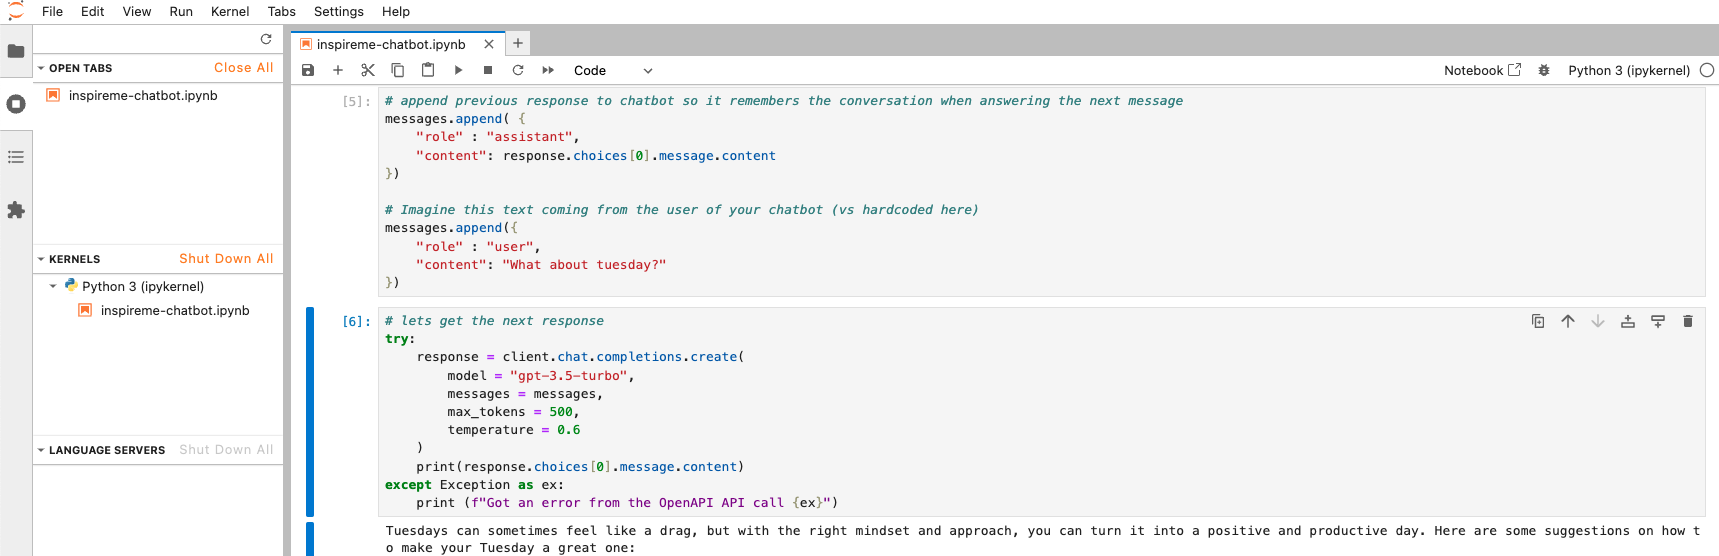
Task: Restart kernel and run all cells
Action: click(x=548, y=70)
